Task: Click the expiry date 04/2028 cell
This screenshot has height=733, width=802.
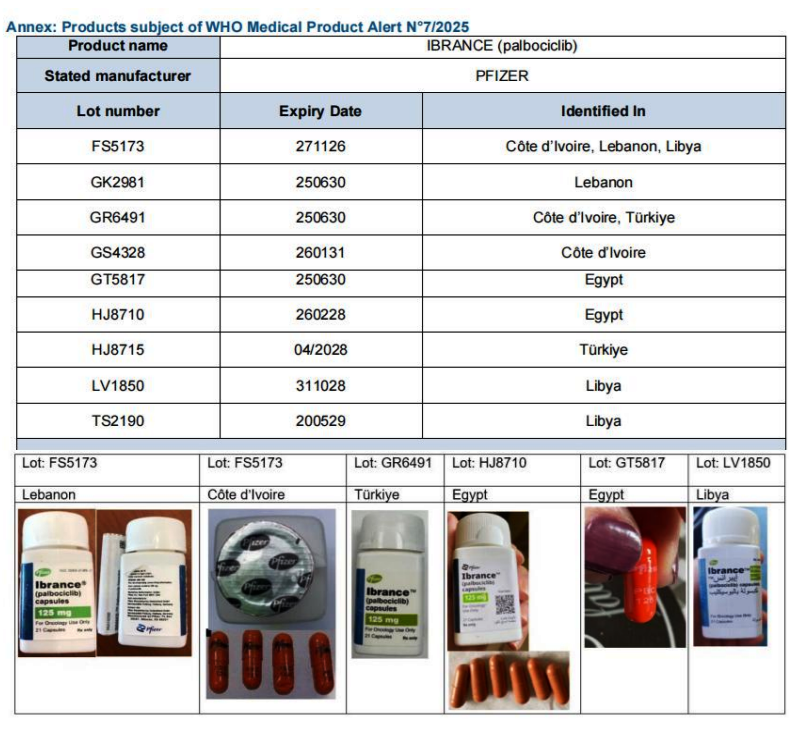Action: coord(320,351)
